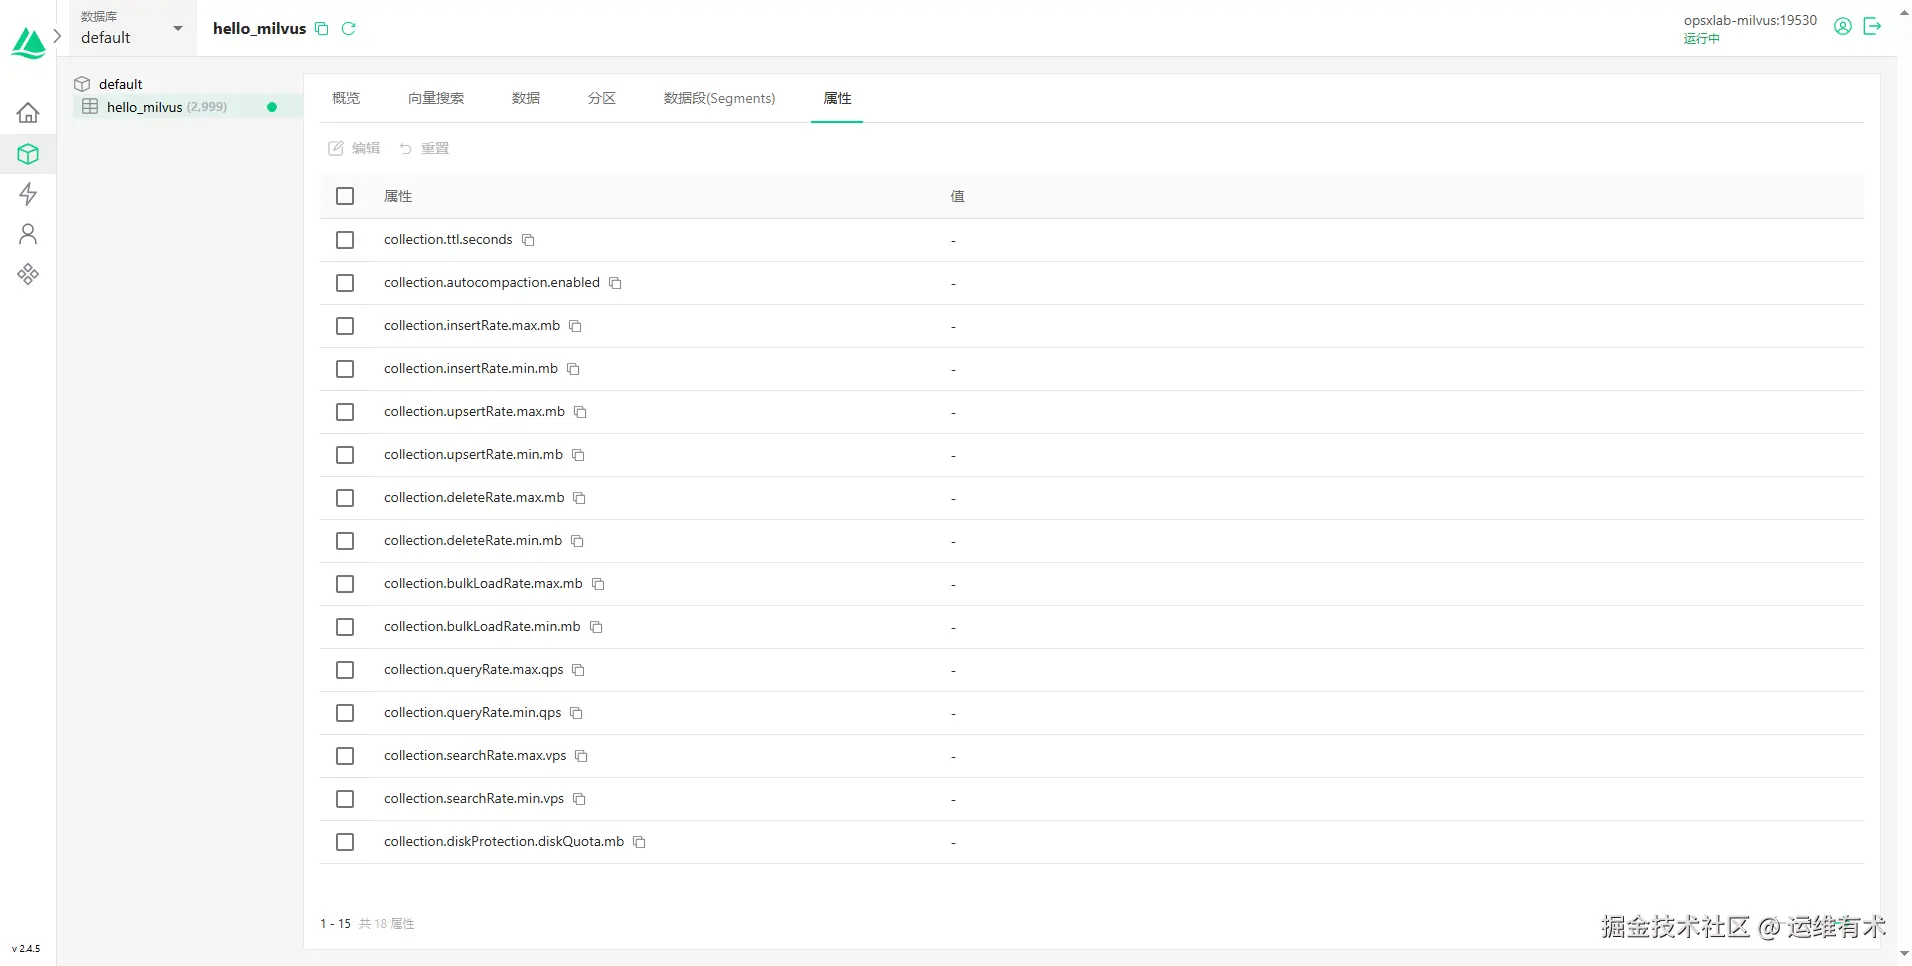Open the Users page via sidebar person icon
The height and width of the screenshot is (966, 1912).
(28, 234)
